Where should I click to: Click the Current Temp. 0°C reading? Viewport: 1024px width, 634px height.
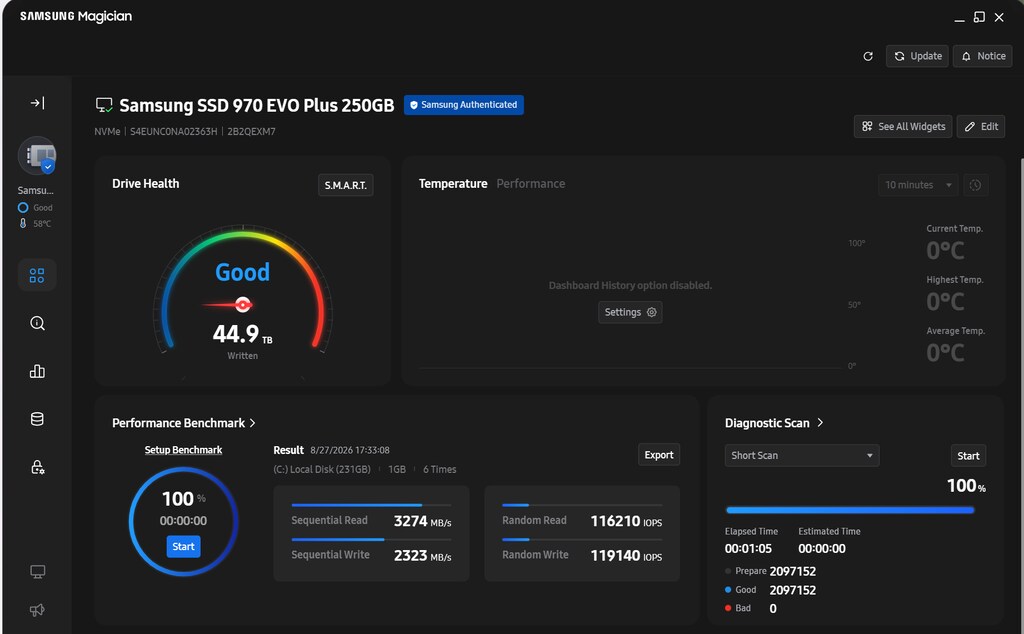[x=945, y=251]
